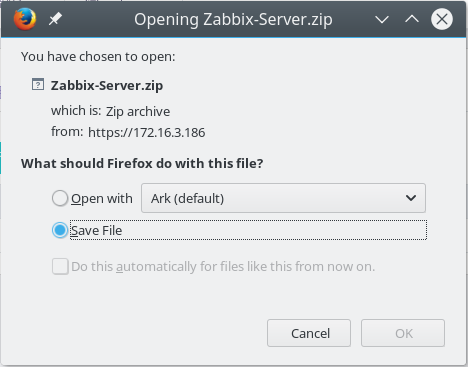Click the Firefox logo in title bar

(x=25, y=19)
